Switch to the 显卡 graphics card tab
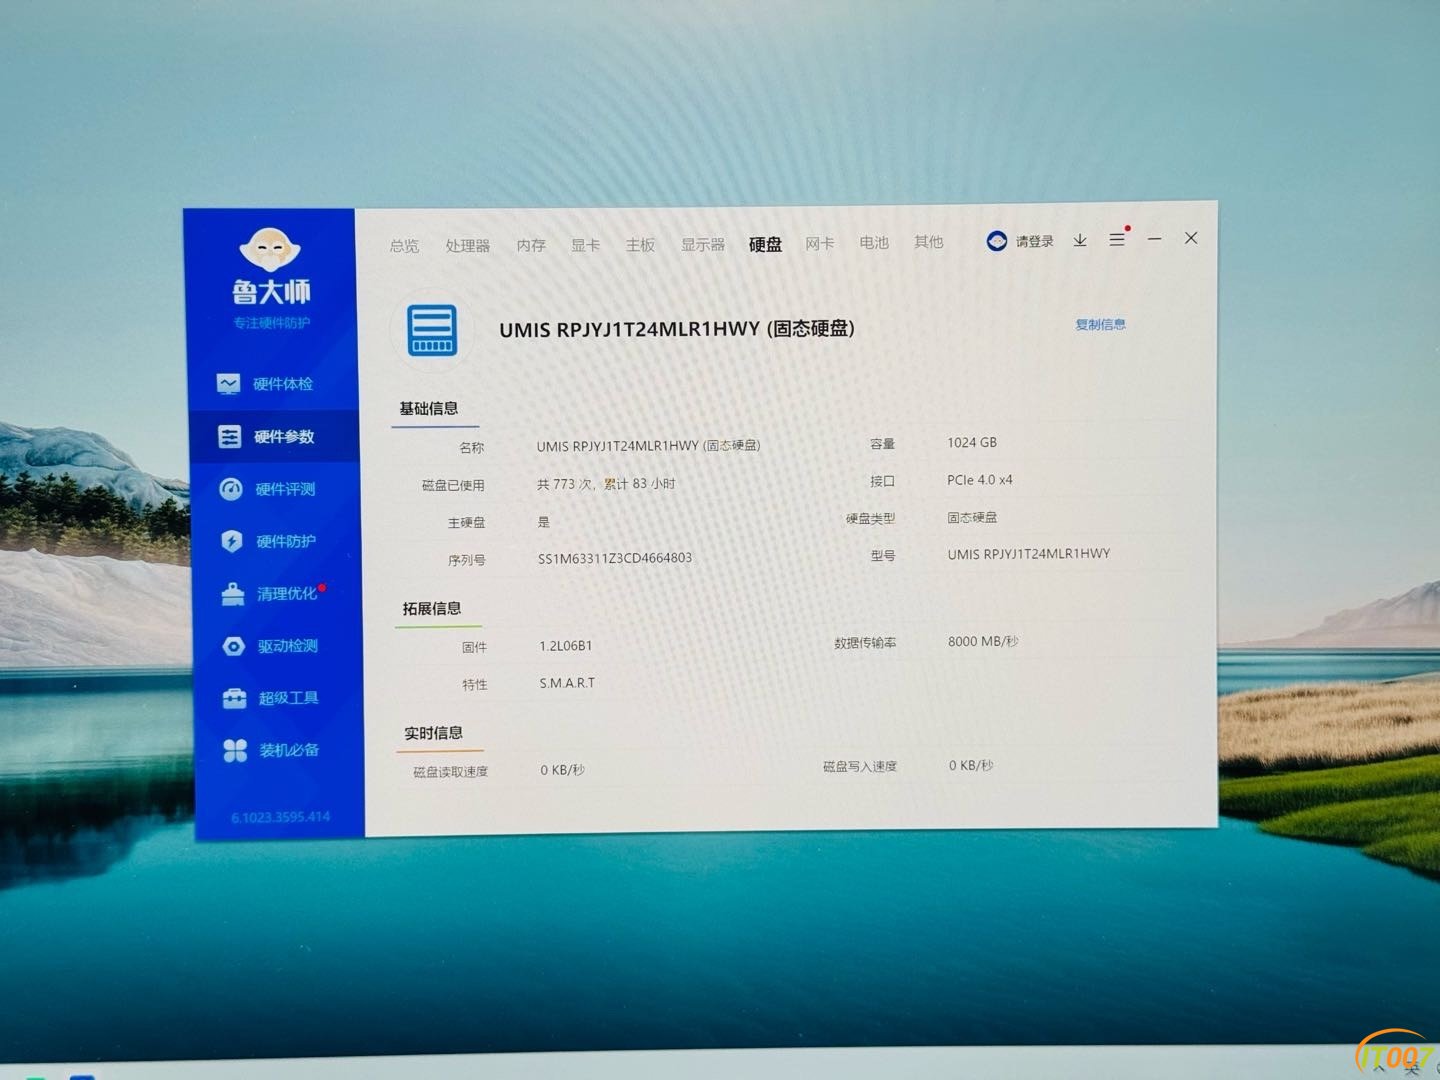 pyautogui.click(x=585, y=245)
